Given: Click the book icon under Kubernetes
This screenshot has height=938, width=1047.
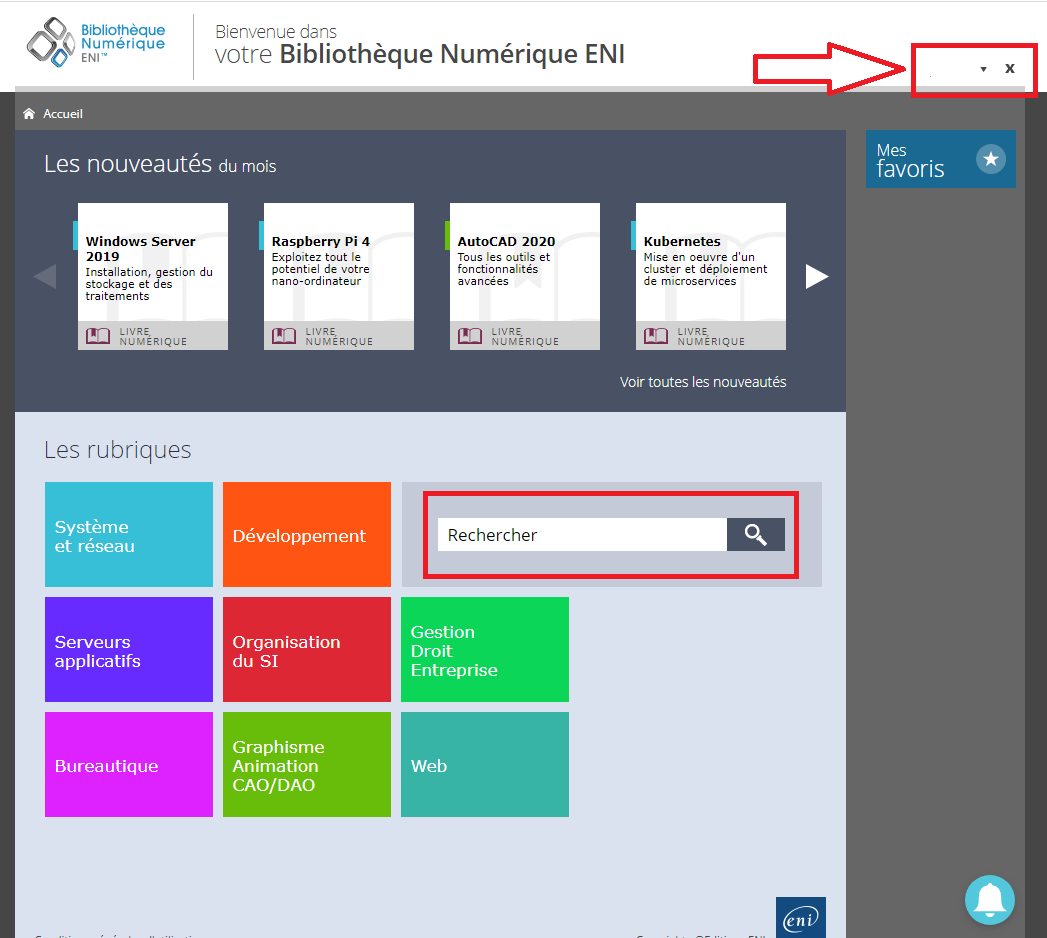Looking at the screenshot, I should click(656, 336).
